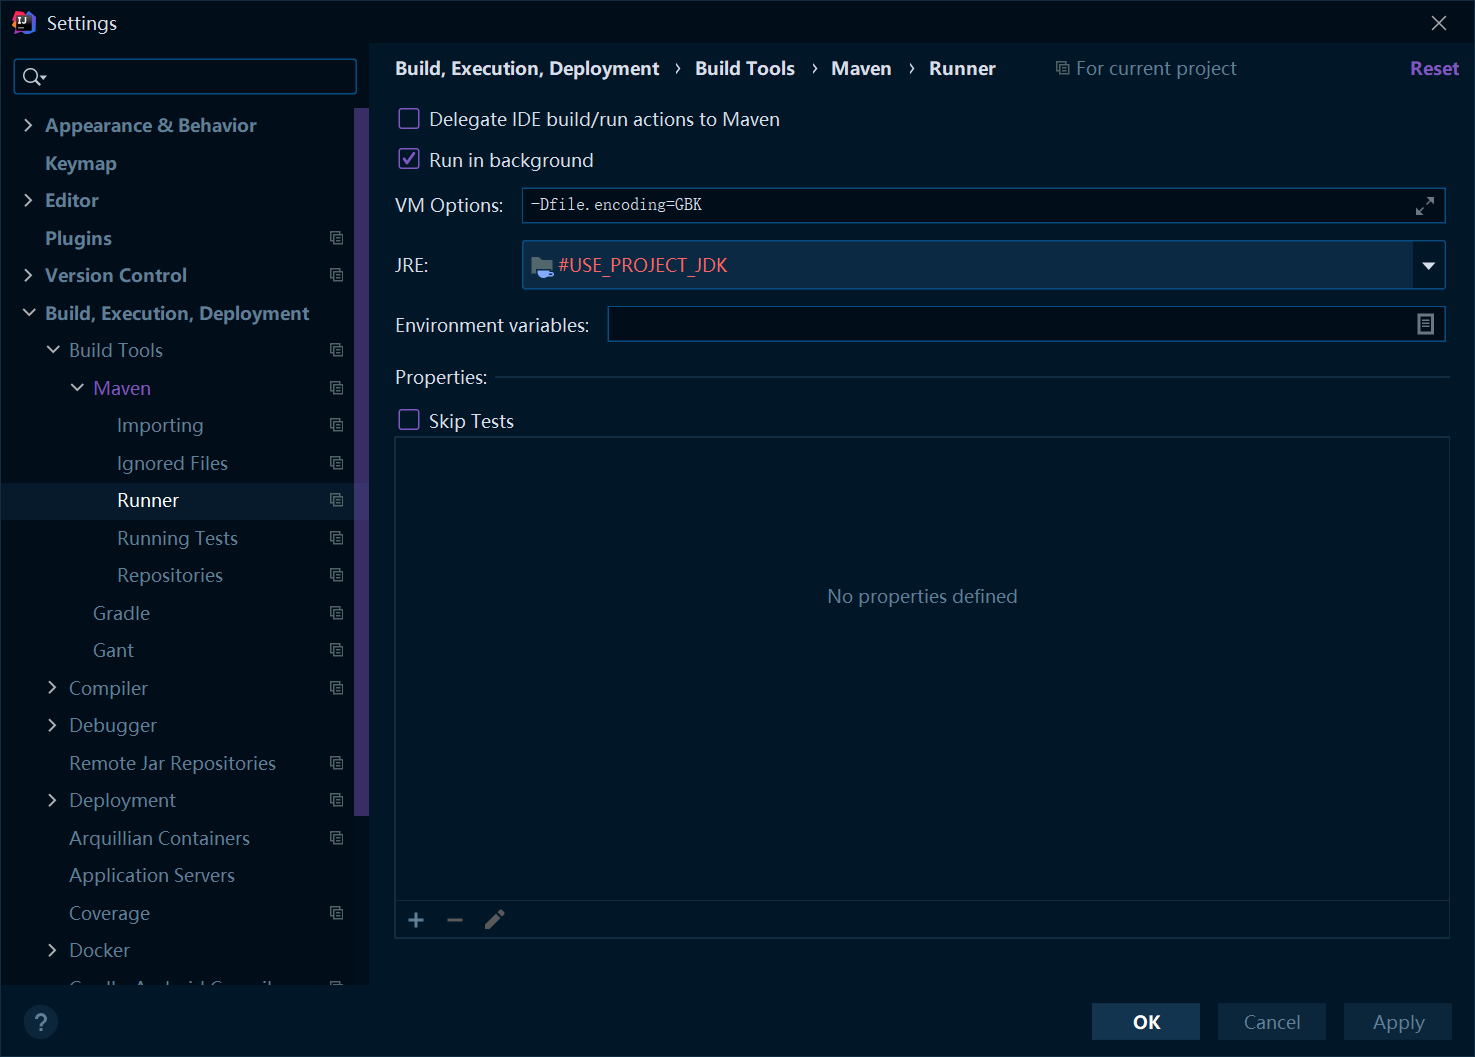
Task: Open Application Servers settings
Action: pyautogui.click(x=152, y=875)
